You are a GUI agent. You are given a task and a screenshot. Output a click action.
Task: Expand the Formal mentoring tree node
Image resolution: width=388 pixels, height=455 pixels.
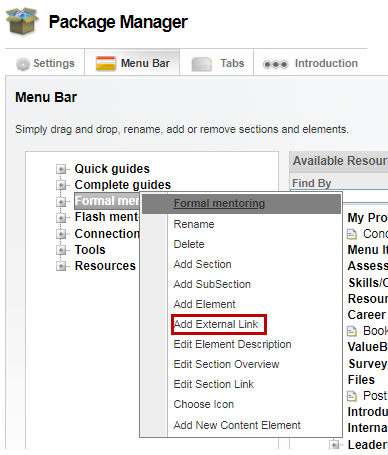[x=61, y=201]
